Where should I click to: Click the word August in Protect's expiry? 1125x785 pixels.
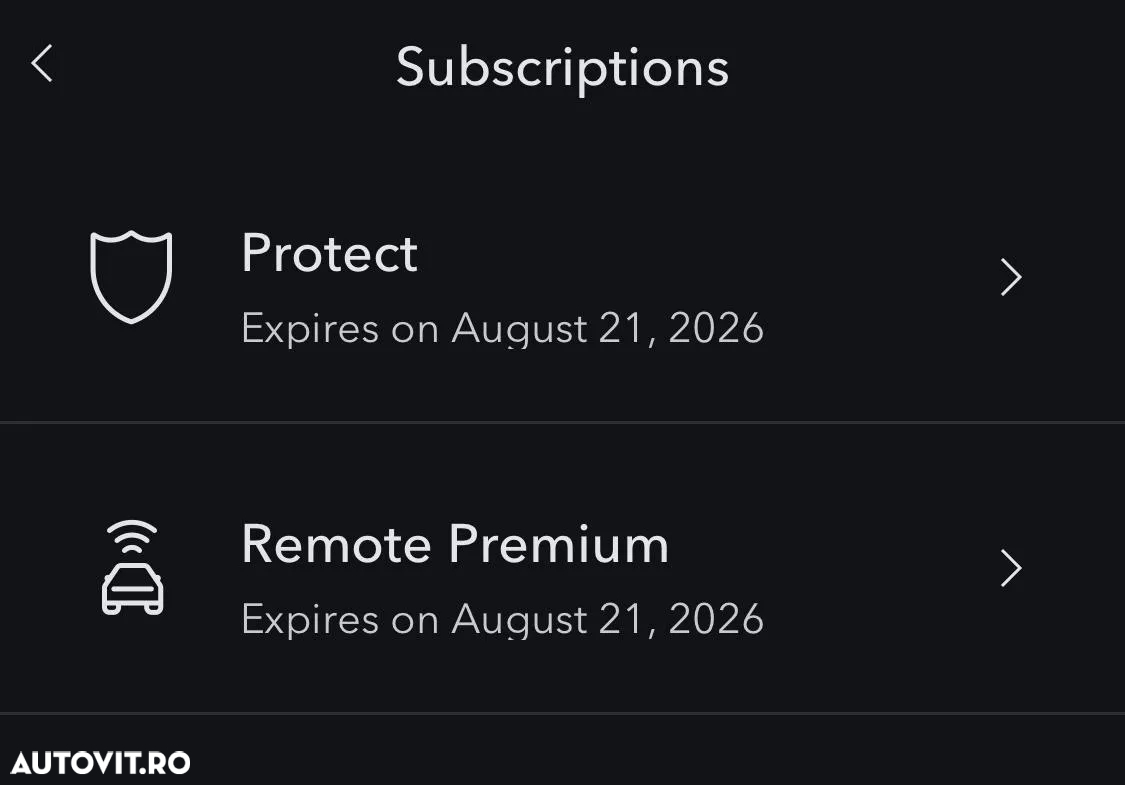coord(519,329)
